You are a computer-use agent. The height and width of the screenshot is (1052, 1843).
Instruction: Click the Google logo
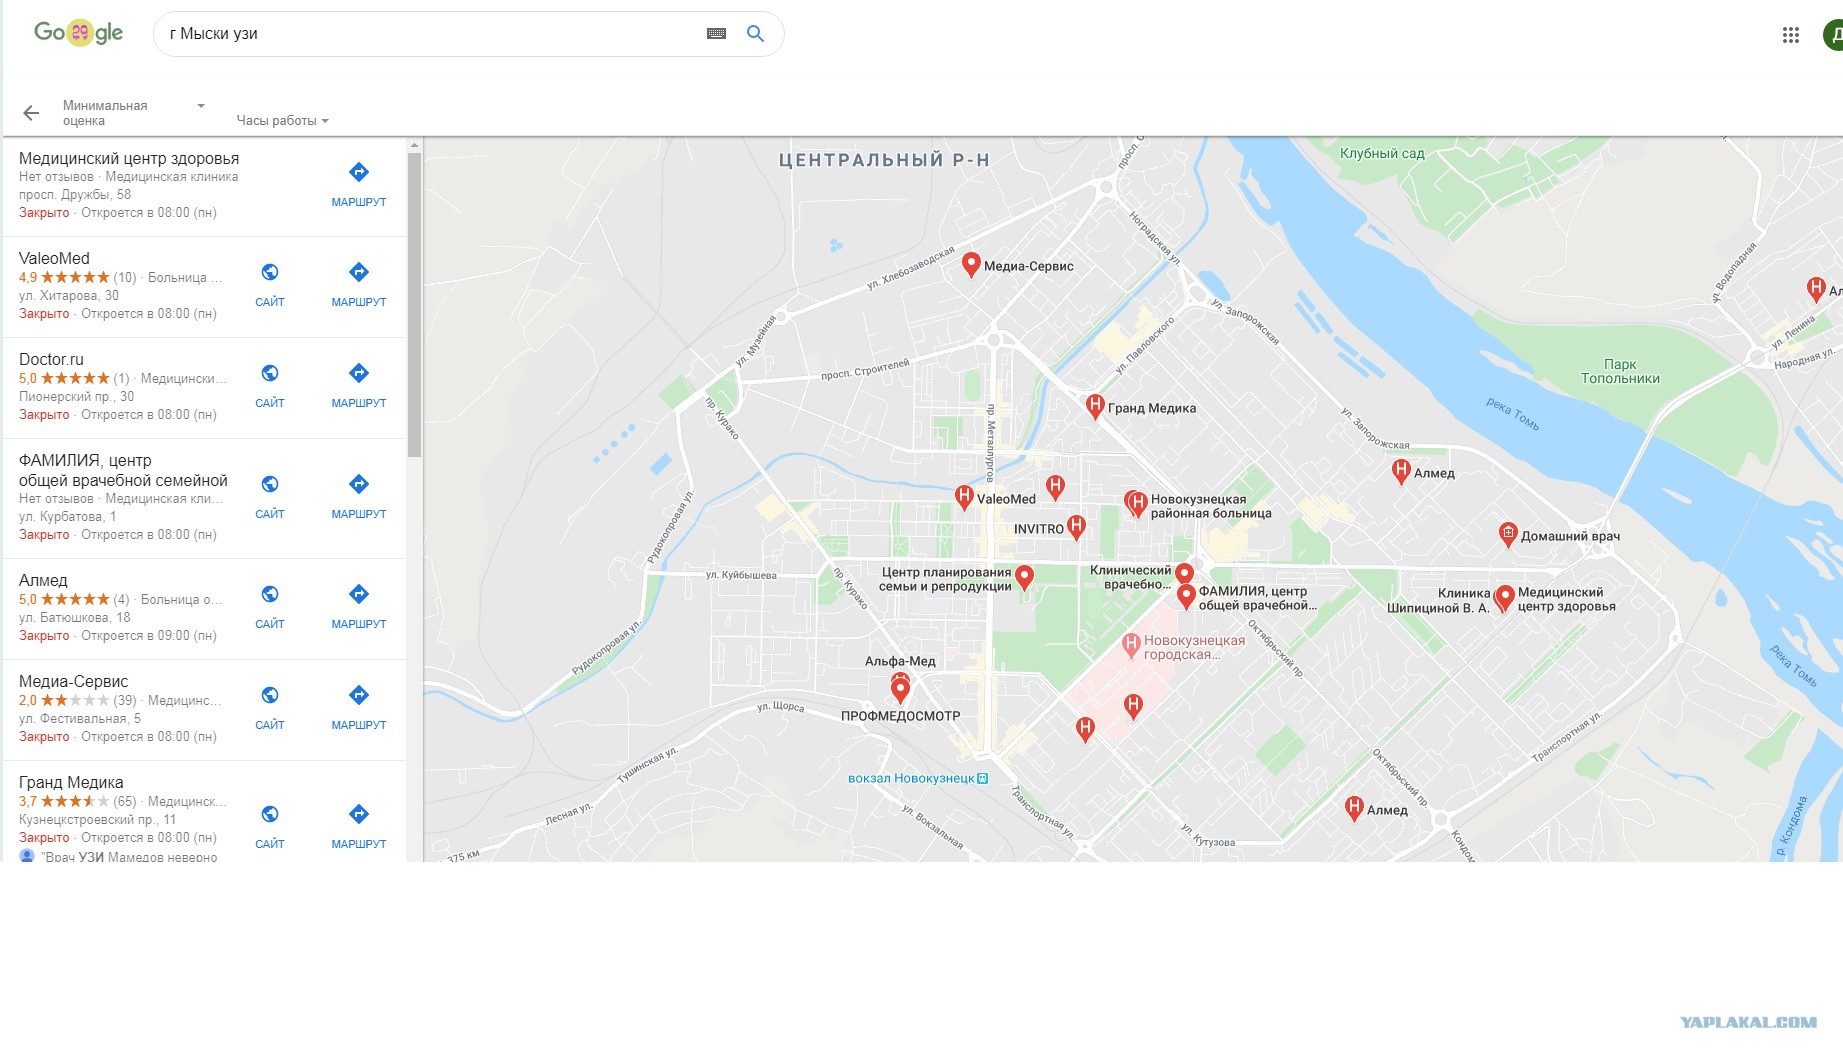(78, 33)
